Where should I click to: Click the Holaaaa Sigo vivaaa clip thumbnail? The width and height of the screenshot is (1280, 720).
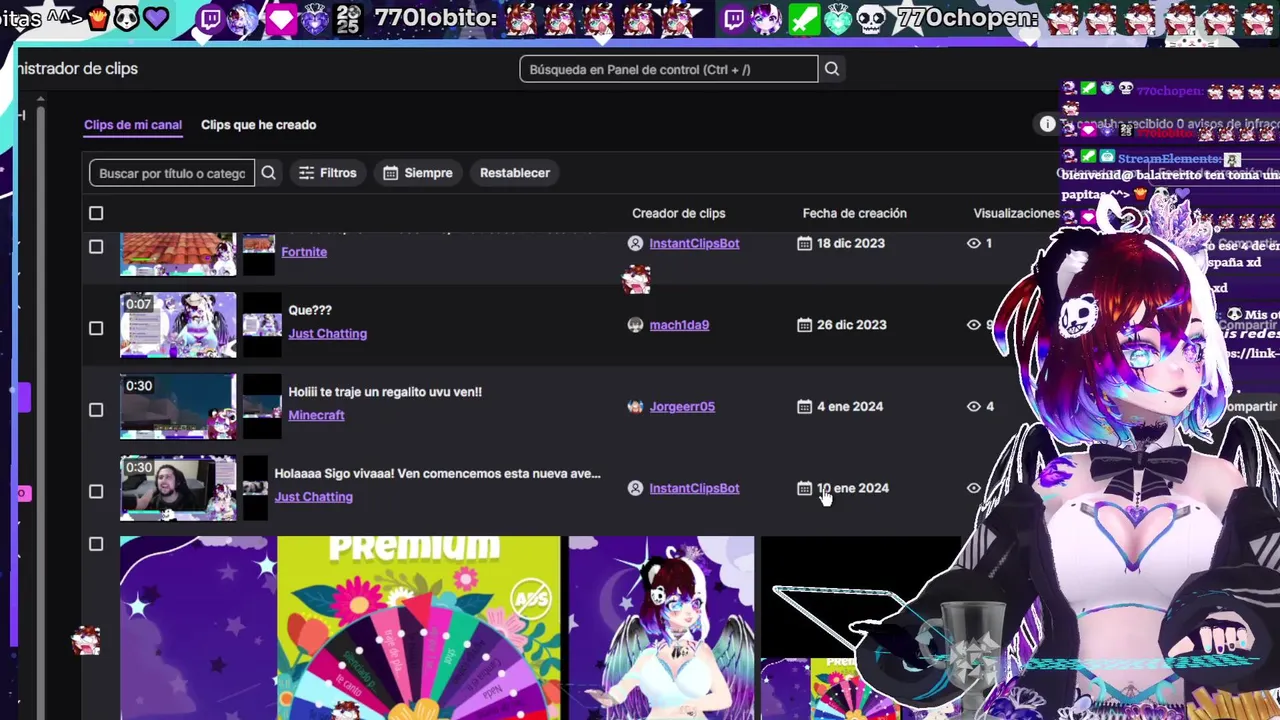pos(178,488)
